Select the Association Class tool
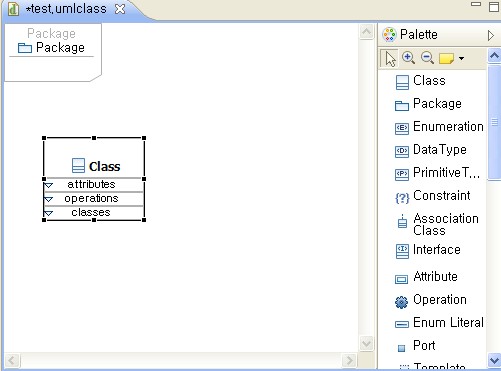This screenshot has width=501, height=371. [437, 224]
